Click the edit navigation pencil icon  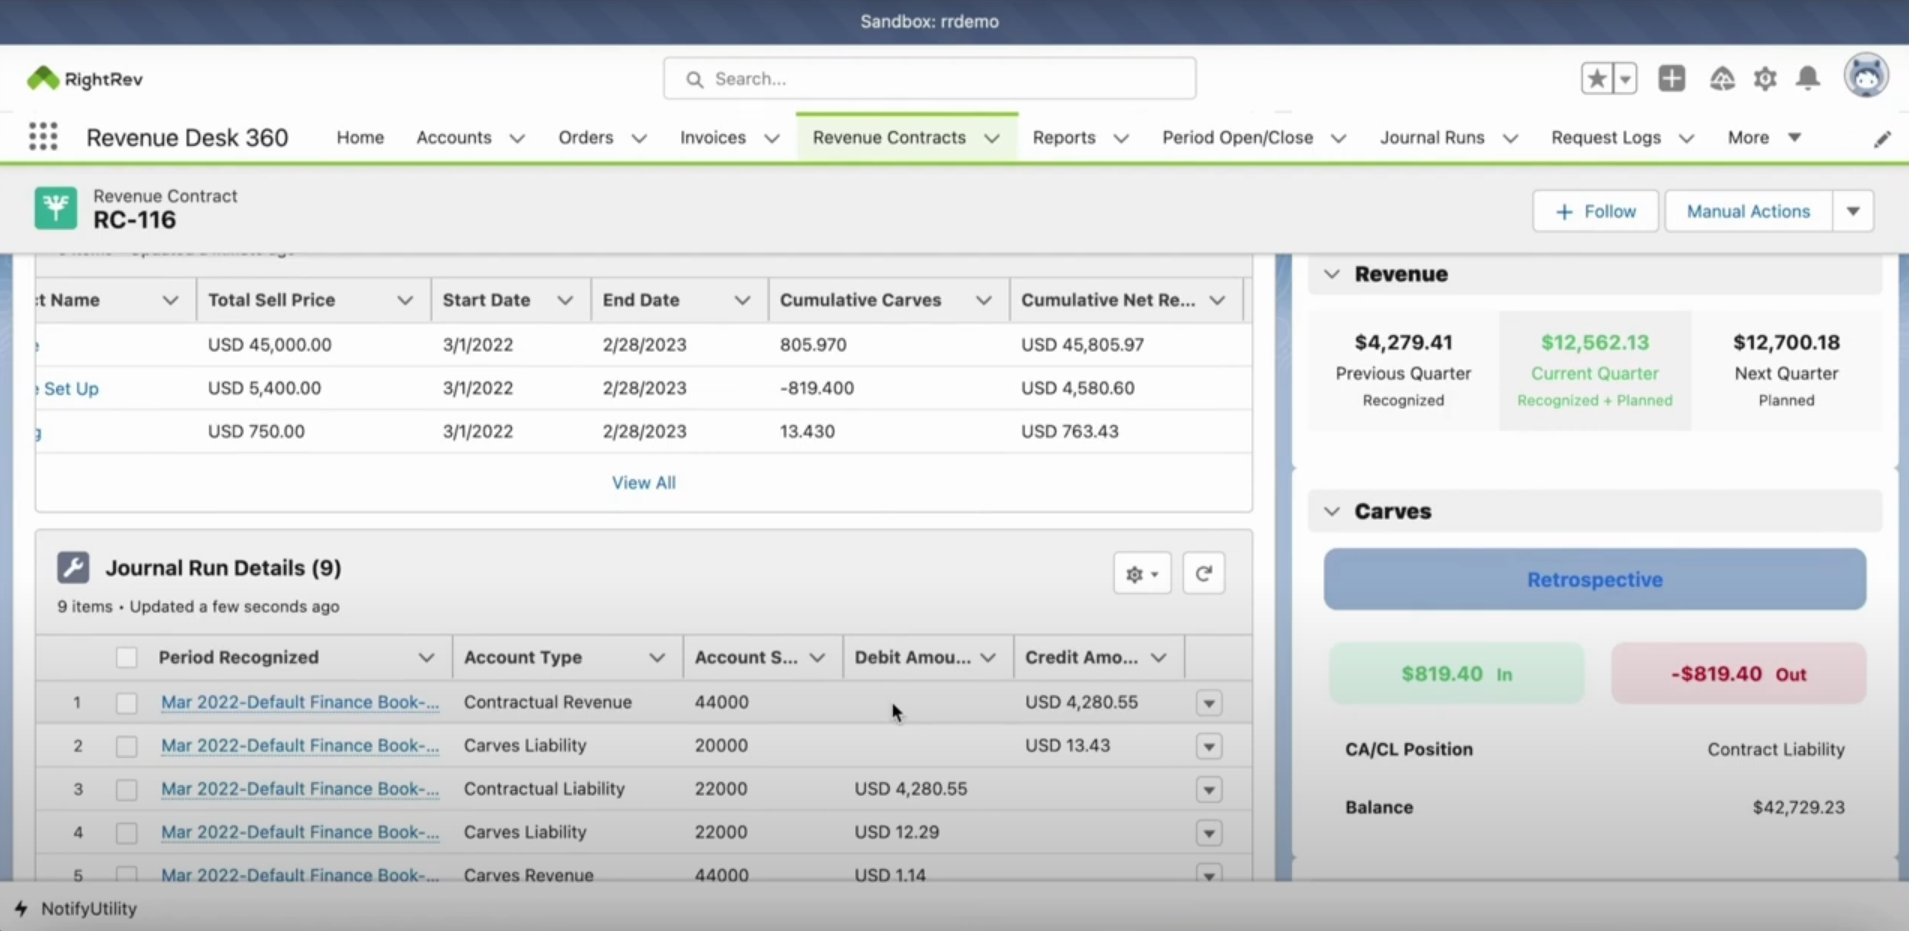(x=1882, y=139)
